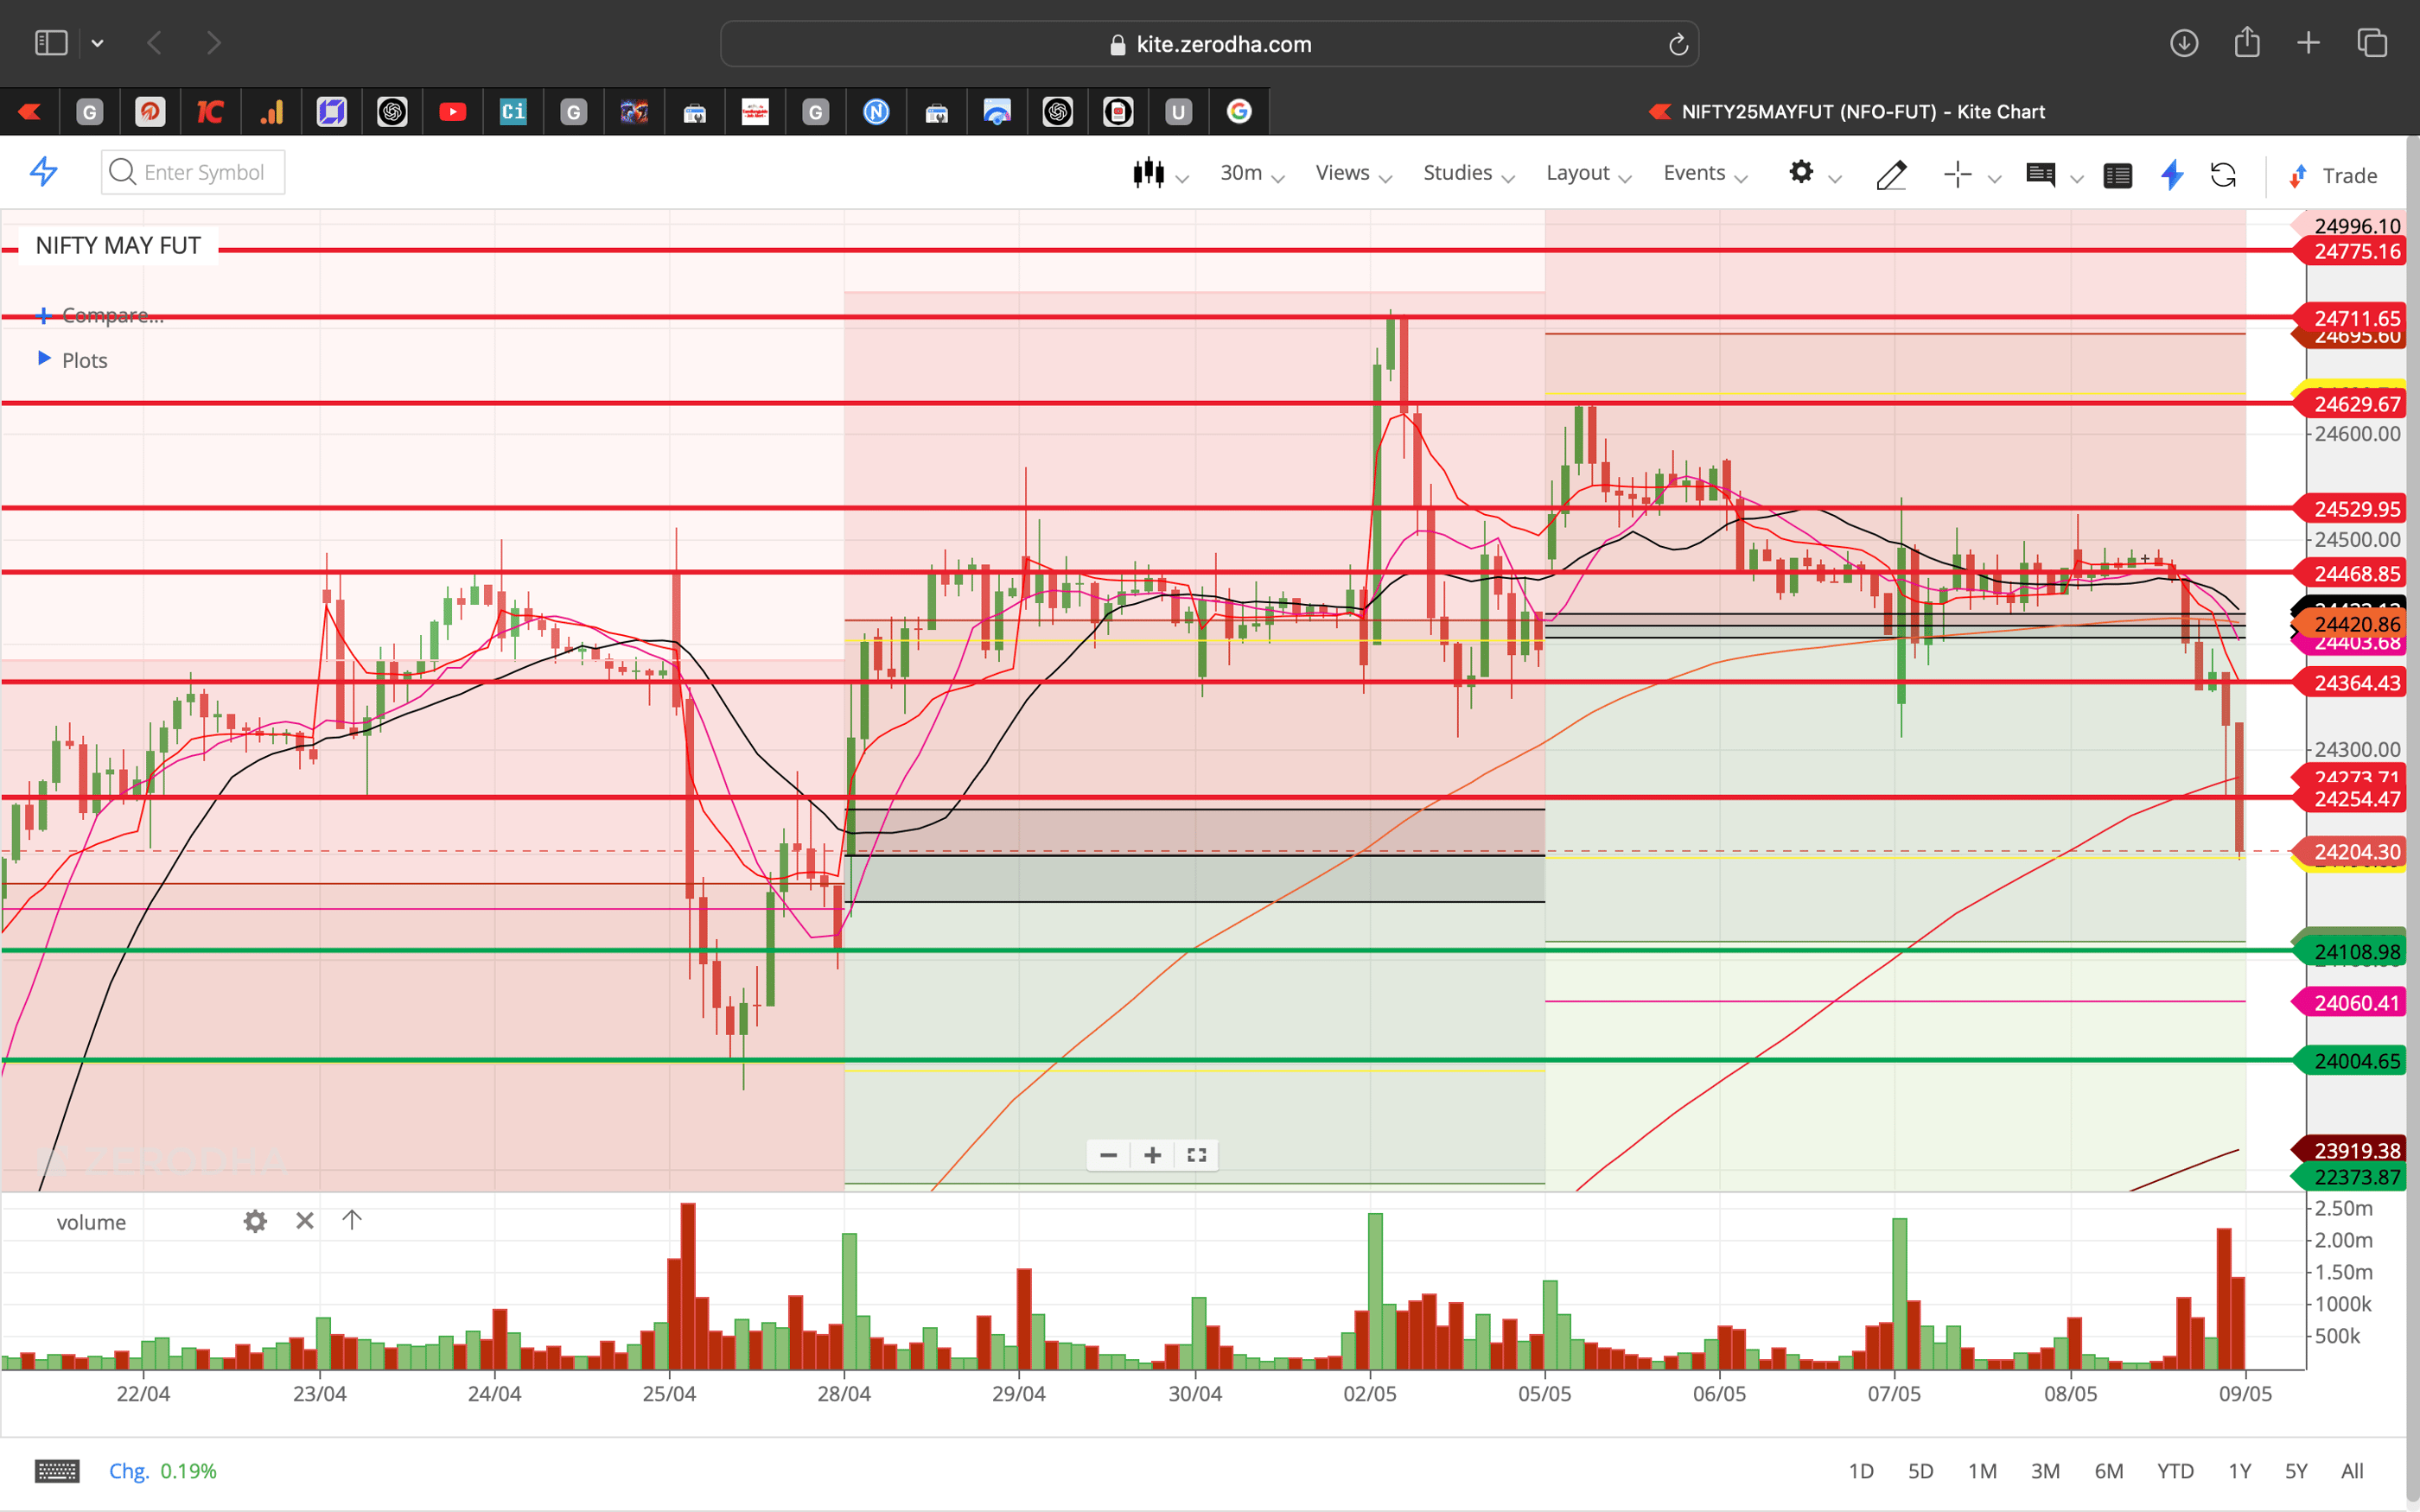Open volume study settings gear
The height and width of the screenshot is (1512, 2420).
(256, 1221)
